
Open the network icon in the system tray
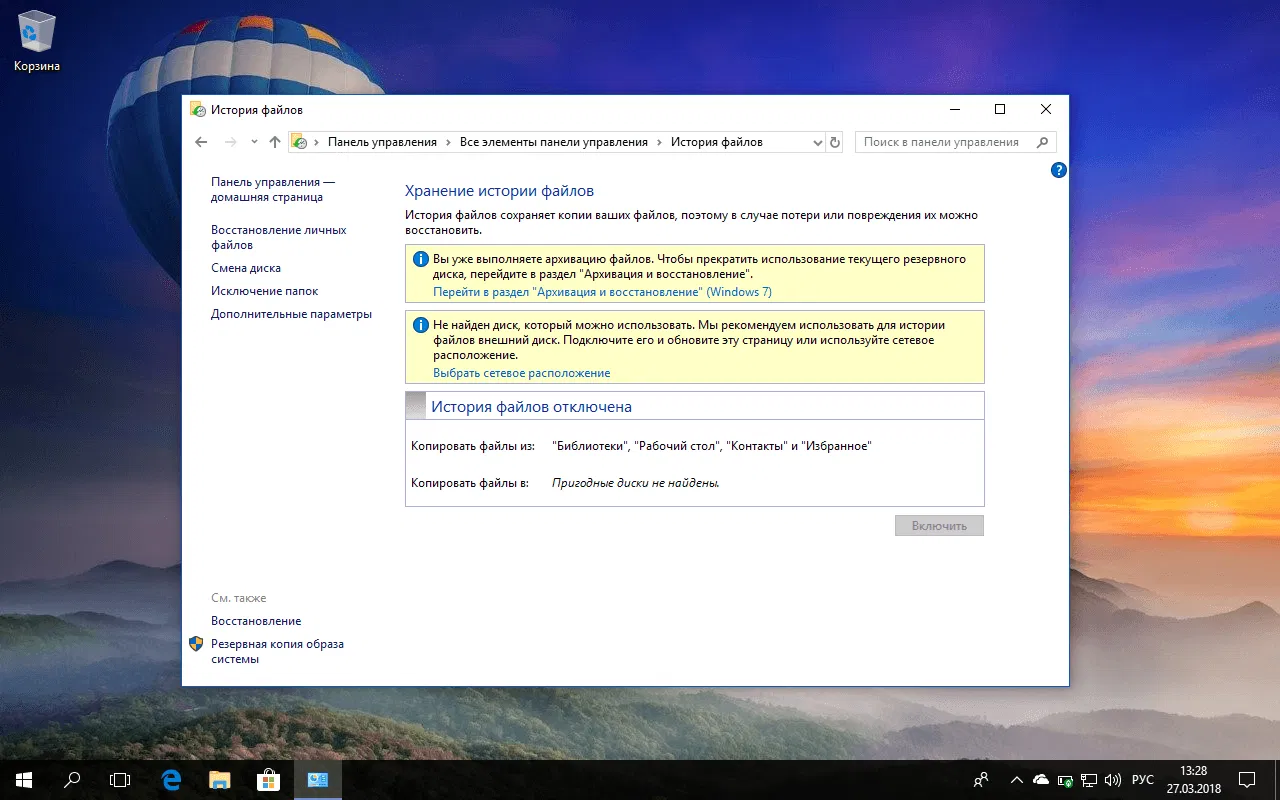click(x=1089, y=780)
